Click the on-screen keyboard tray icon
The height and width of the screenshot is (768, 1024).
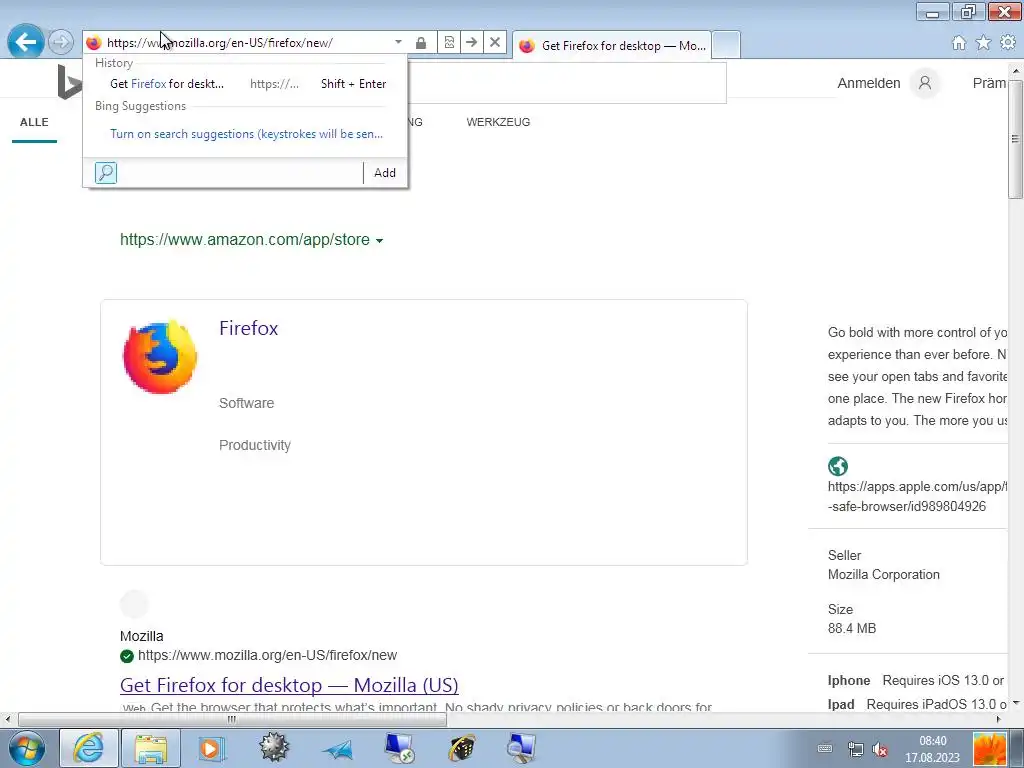tap(825, 748)
